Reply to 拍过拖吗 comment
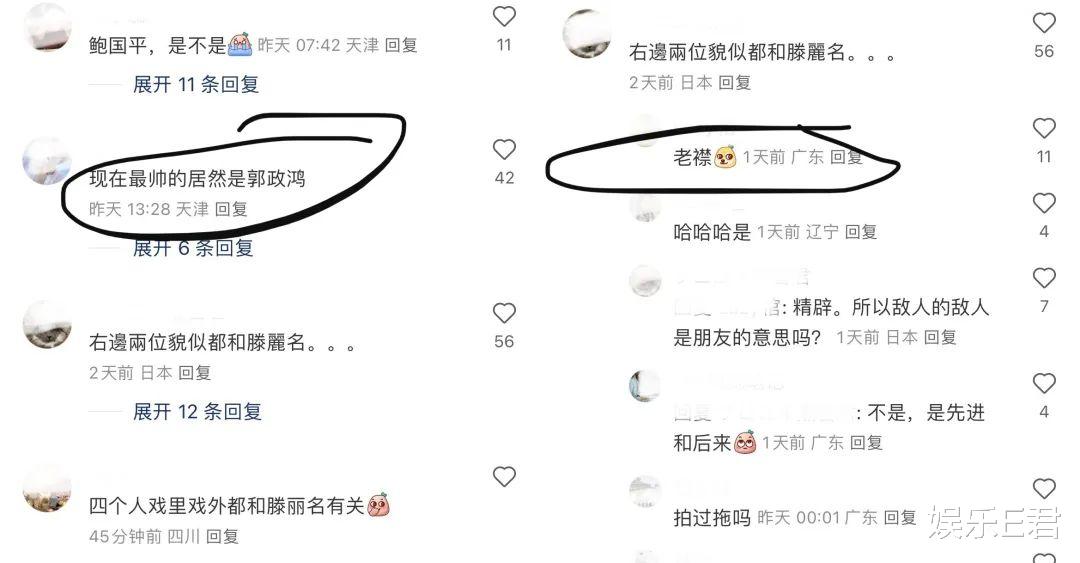The height and width of the screenshot is (563, 1080). tap(900, 518)
